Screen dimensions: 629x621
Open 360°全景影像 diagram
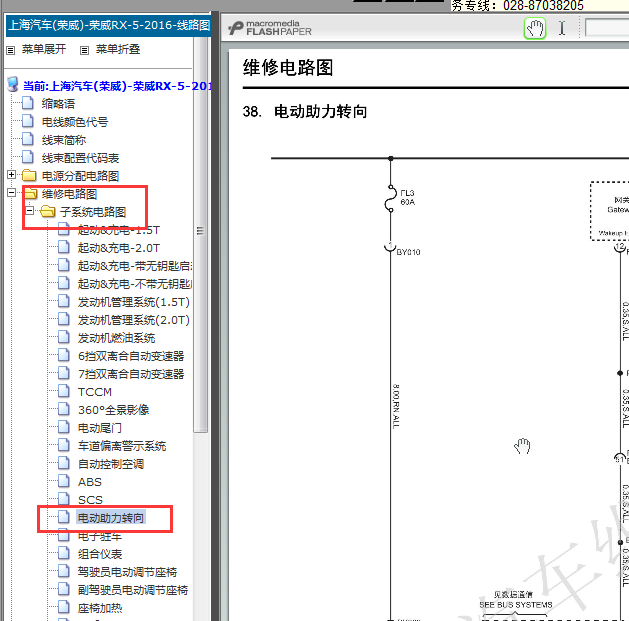coord(114,410)
